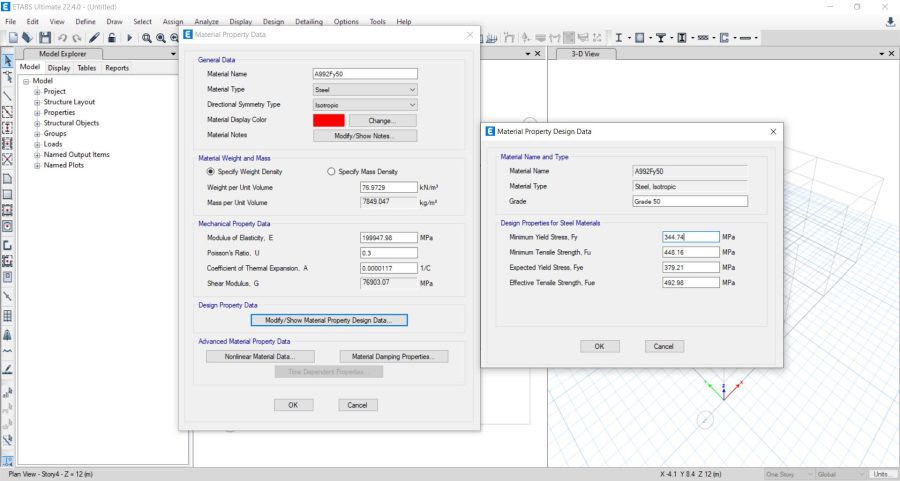Image resolution: width=900 pixels, height=481 pixels.
Task: Click the Minimum Tensile Strength Fu field
Action: (690, 253)
